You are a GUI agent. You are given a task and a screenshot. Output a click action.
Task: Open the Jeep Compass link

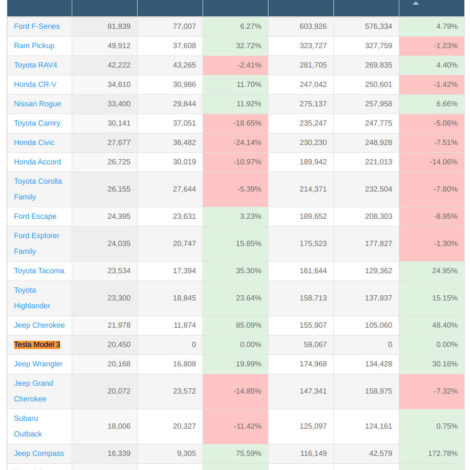tap(39, 453)
